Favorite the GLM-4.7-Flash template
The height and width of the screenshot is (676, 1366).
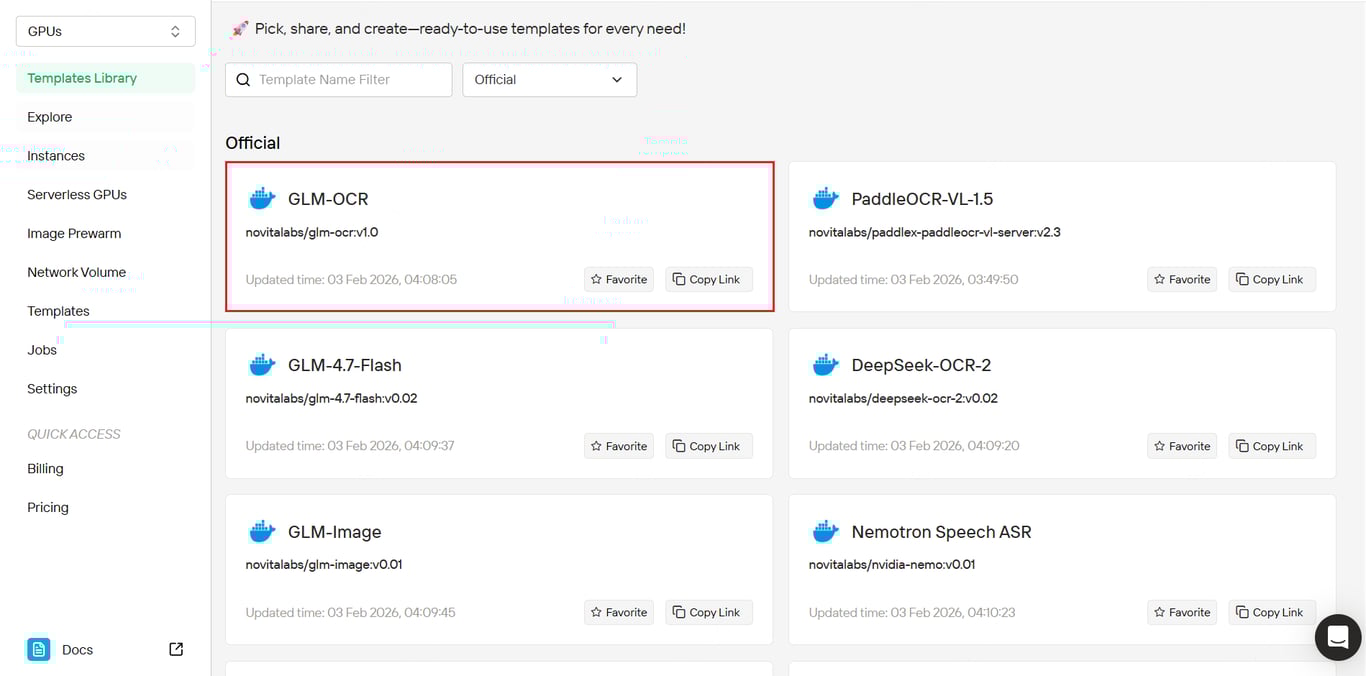pos(618,446)
